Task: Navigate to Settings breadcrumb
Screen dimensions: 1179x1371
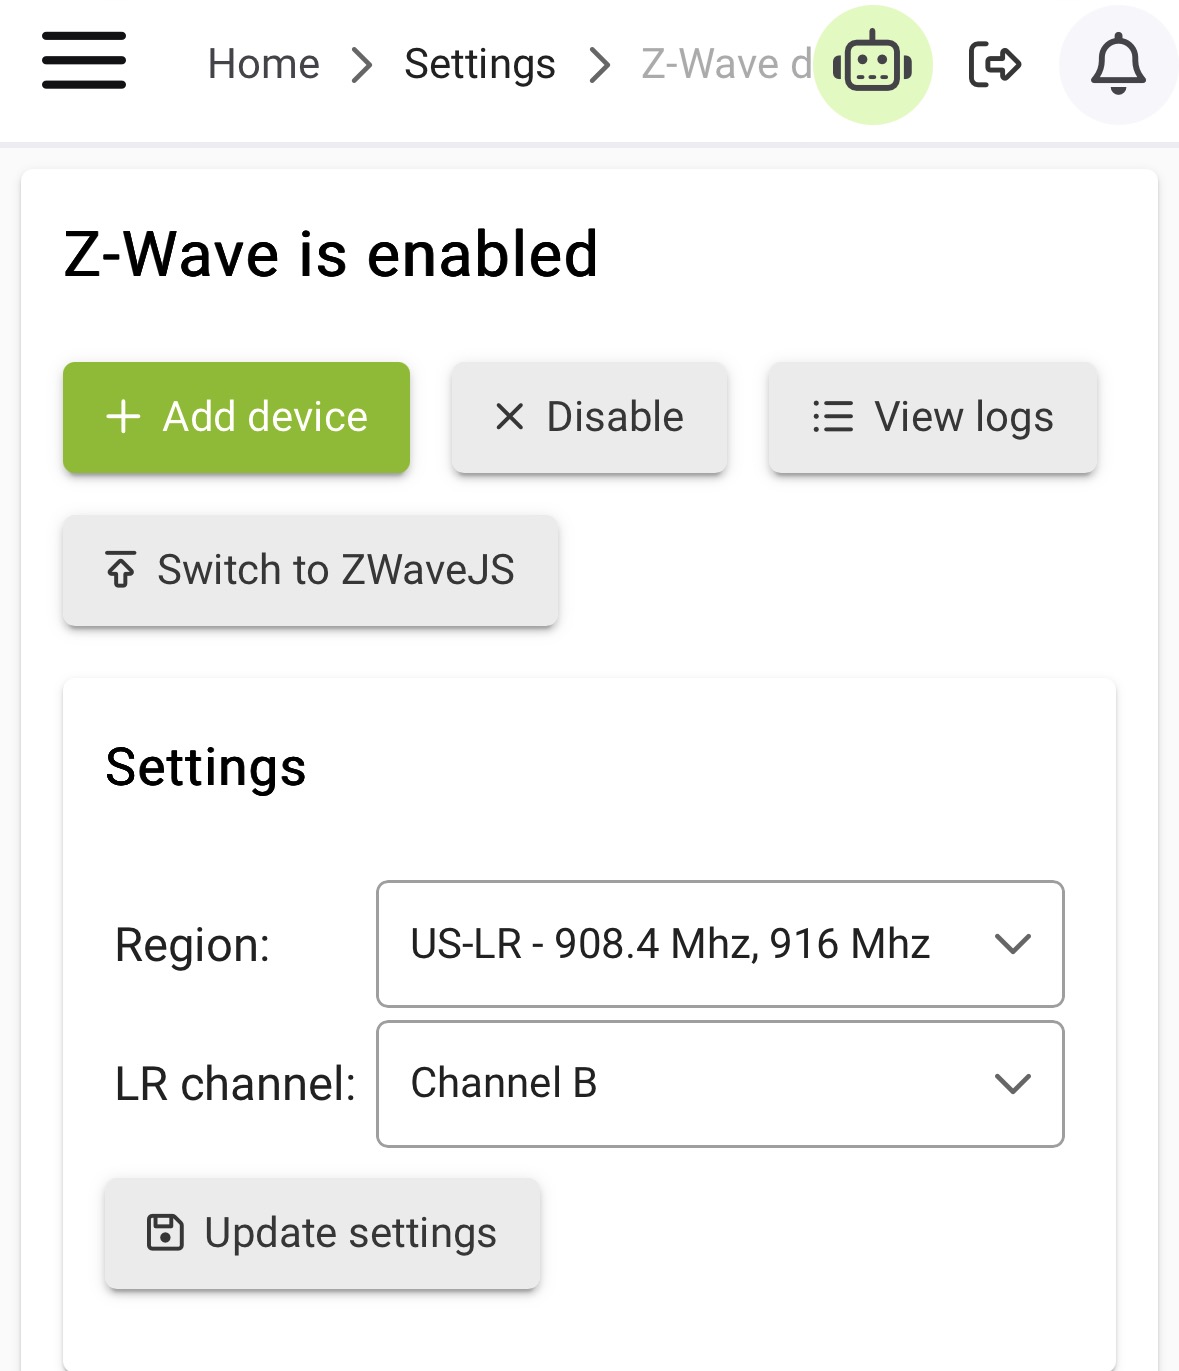Action: (x=480, y=65)
